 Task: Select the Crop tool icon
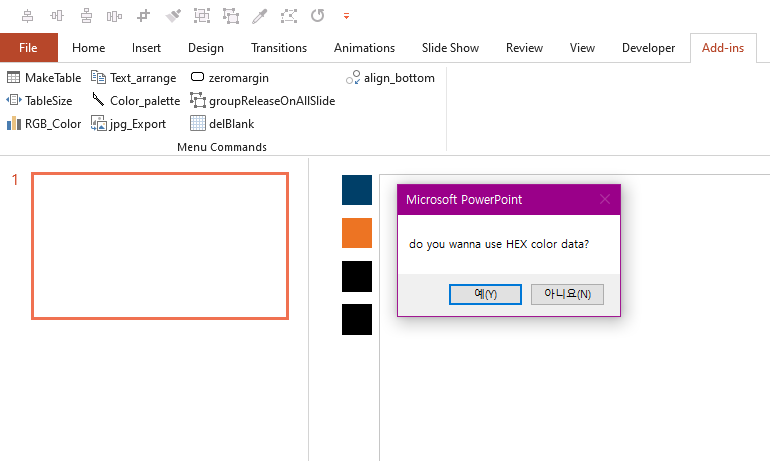tap(143, 16)
